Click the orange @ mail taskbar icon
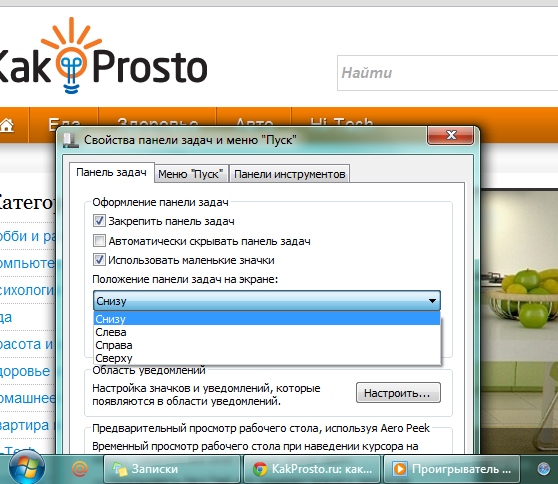558x484 pixels. [80, 469]
